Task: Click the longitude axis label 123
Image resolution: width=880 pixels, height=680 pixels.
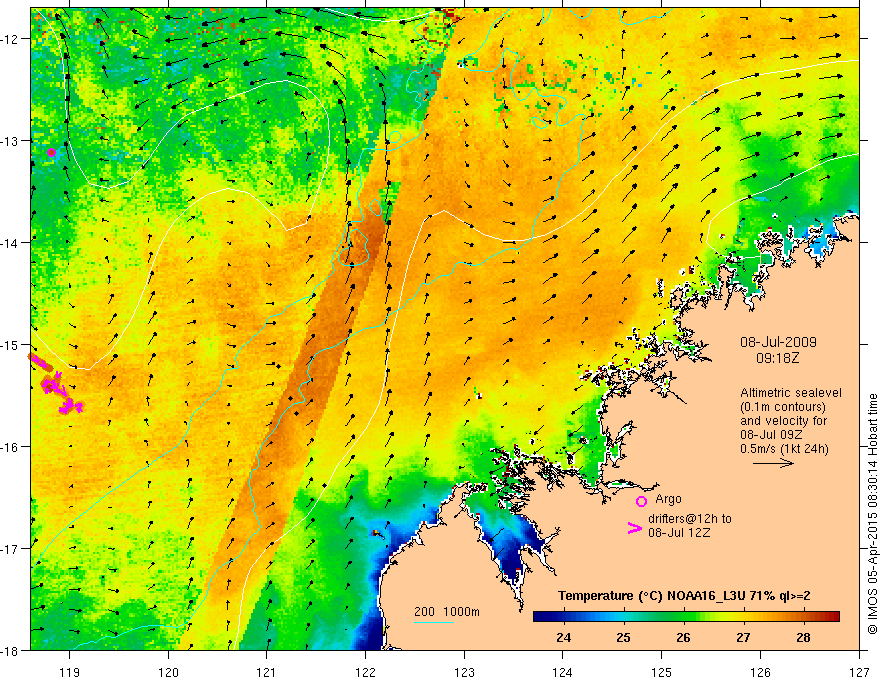Action: (464, 672)
